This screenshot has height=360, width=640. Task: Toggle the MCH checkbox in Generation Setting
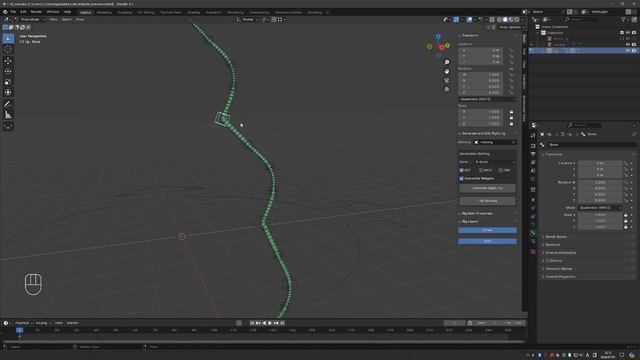[481, 170]
